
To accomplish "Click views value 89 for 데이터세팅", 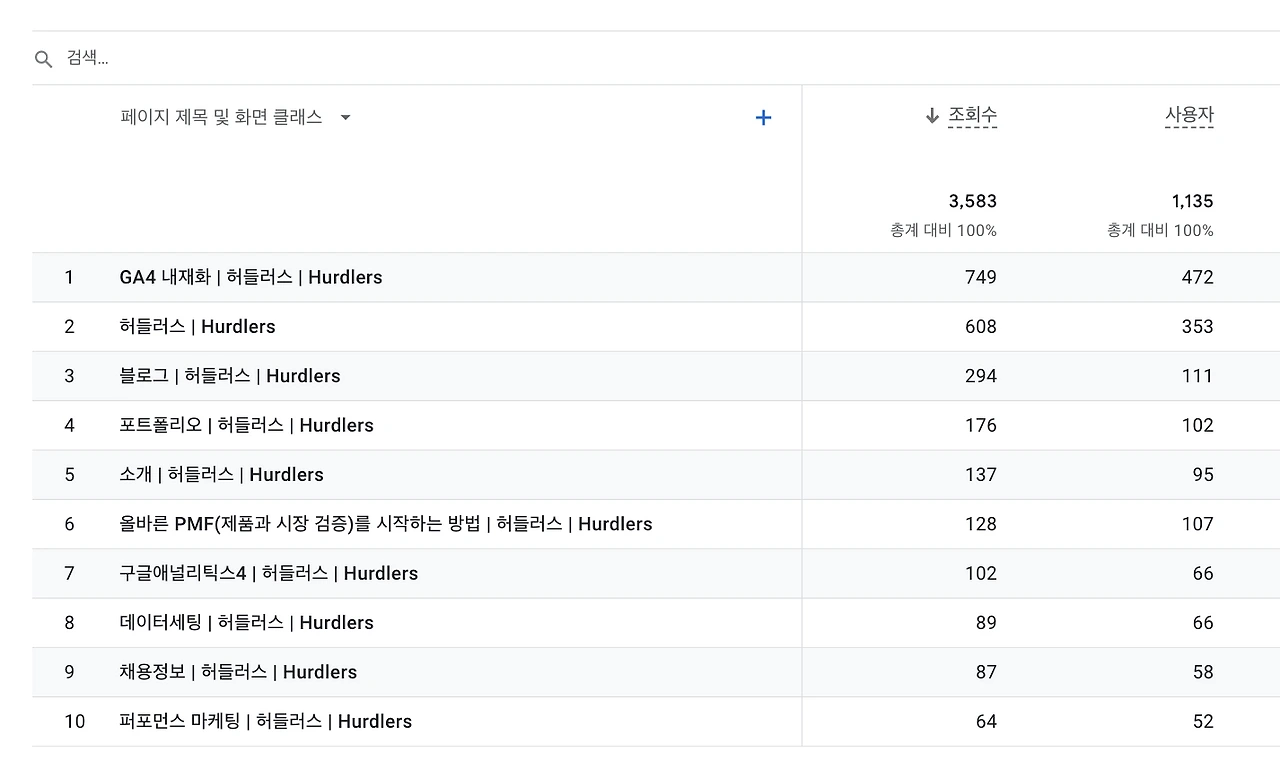I will tap(986, 622).
